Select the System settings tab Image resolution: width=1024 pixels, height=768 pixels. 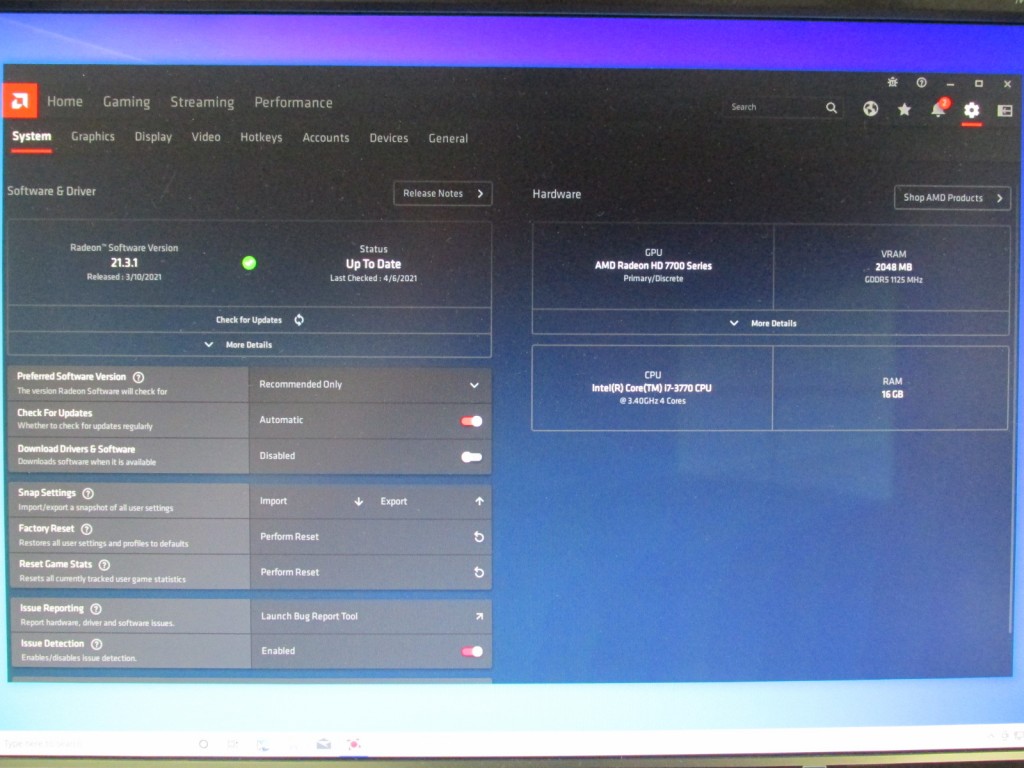pos(31,136)
